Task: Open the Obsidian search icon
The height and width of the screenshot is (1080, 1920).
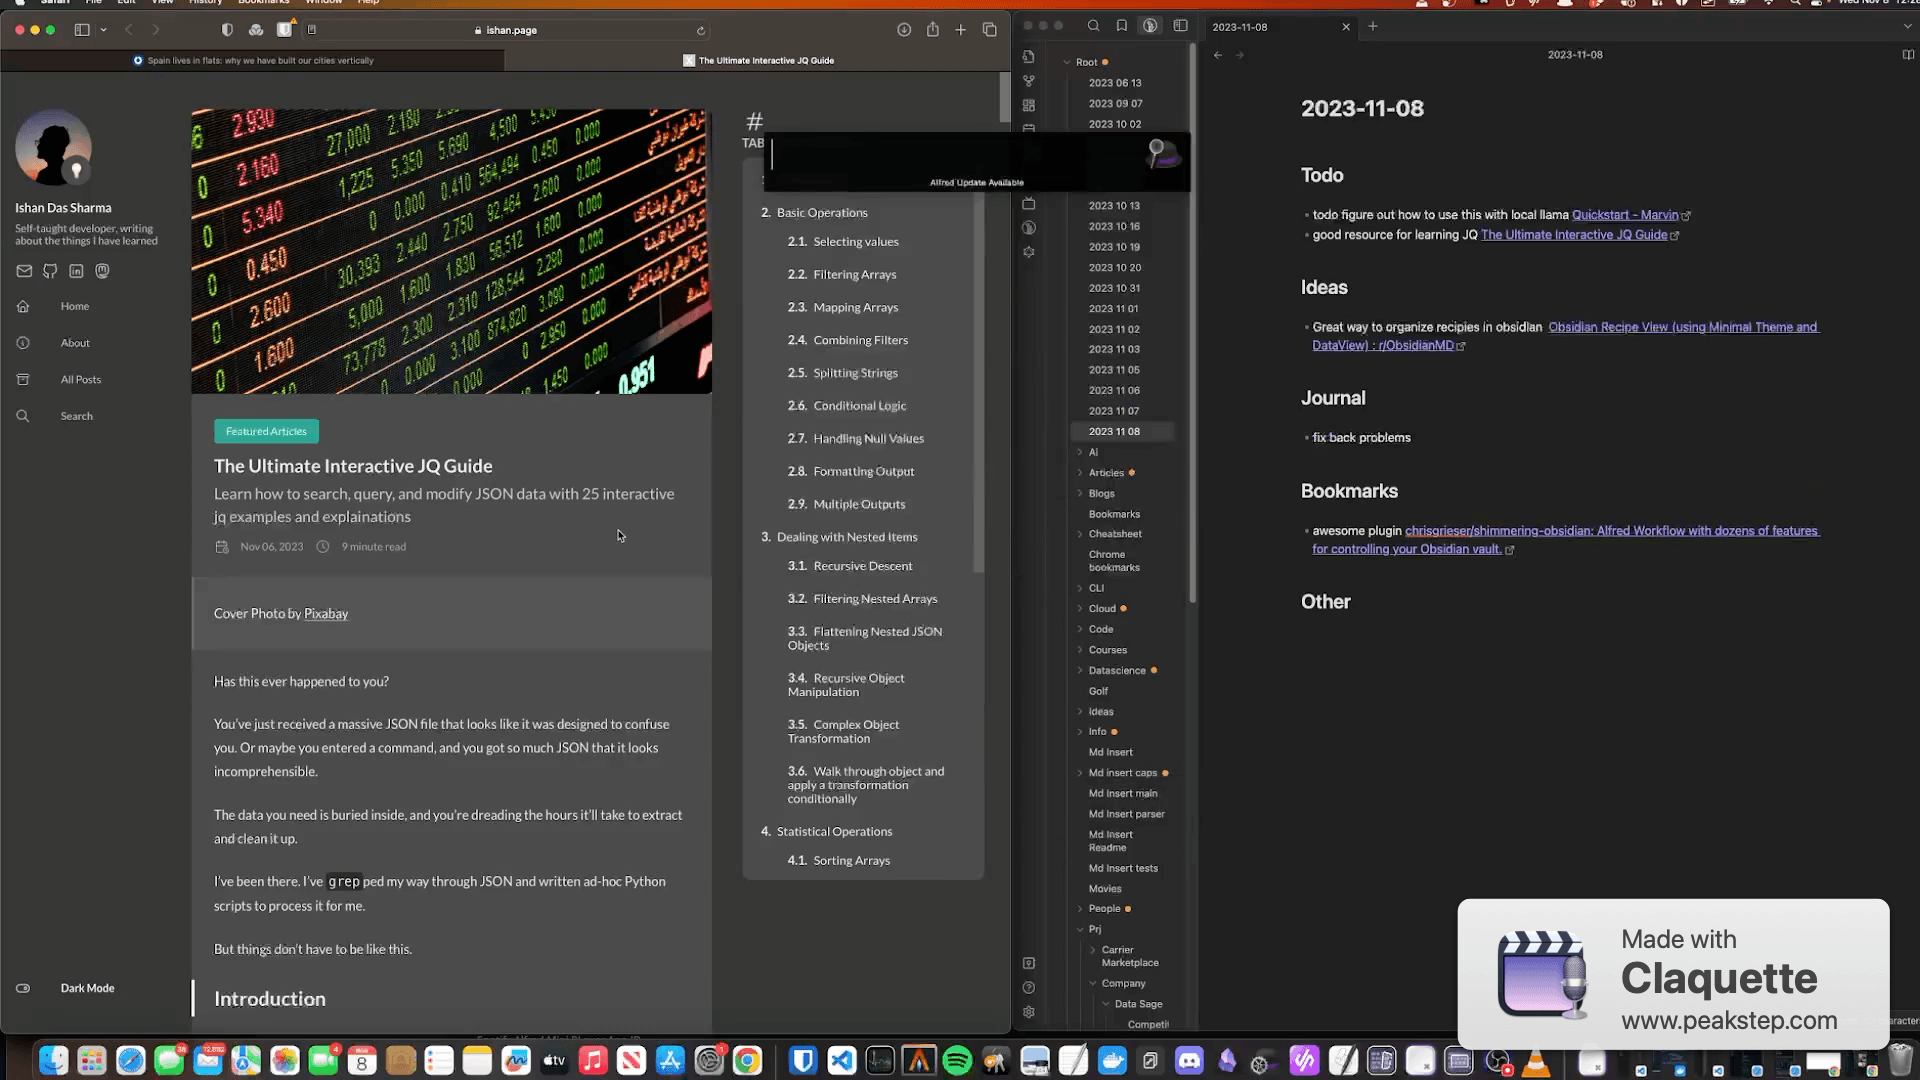Action: click(x=1093, y=26)
